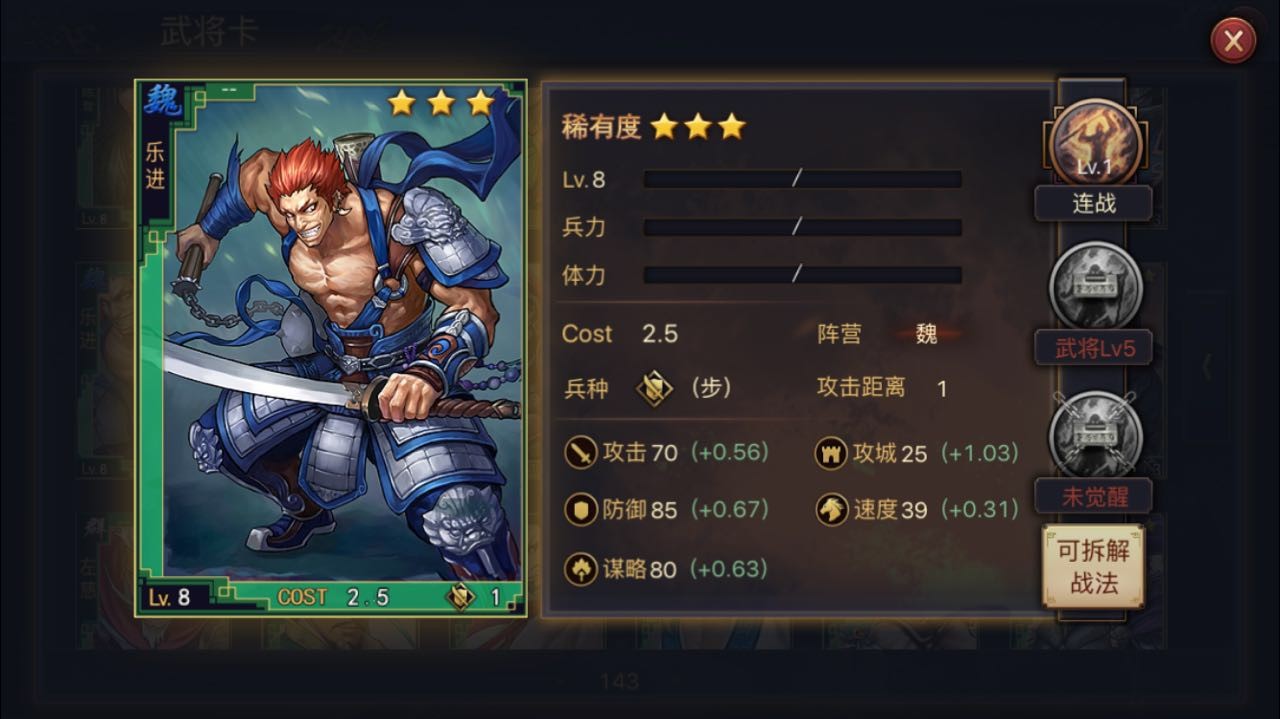Image resolution: width=1280 pixels, height=719 pixels.
Task: Tap the 兵力 troop strength bar
Action: [x=802, y=227]
